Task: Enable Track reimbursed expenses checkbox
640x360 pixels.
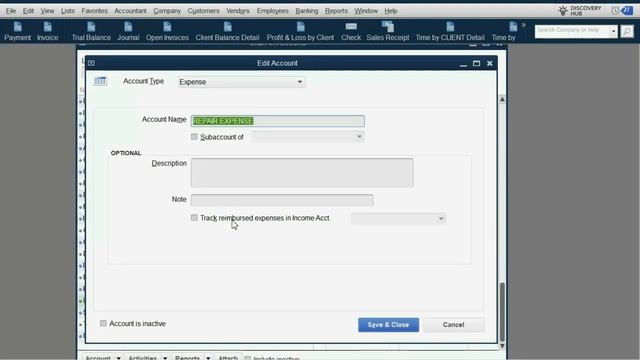Action: pyautogui.click(x=194, y=218)
